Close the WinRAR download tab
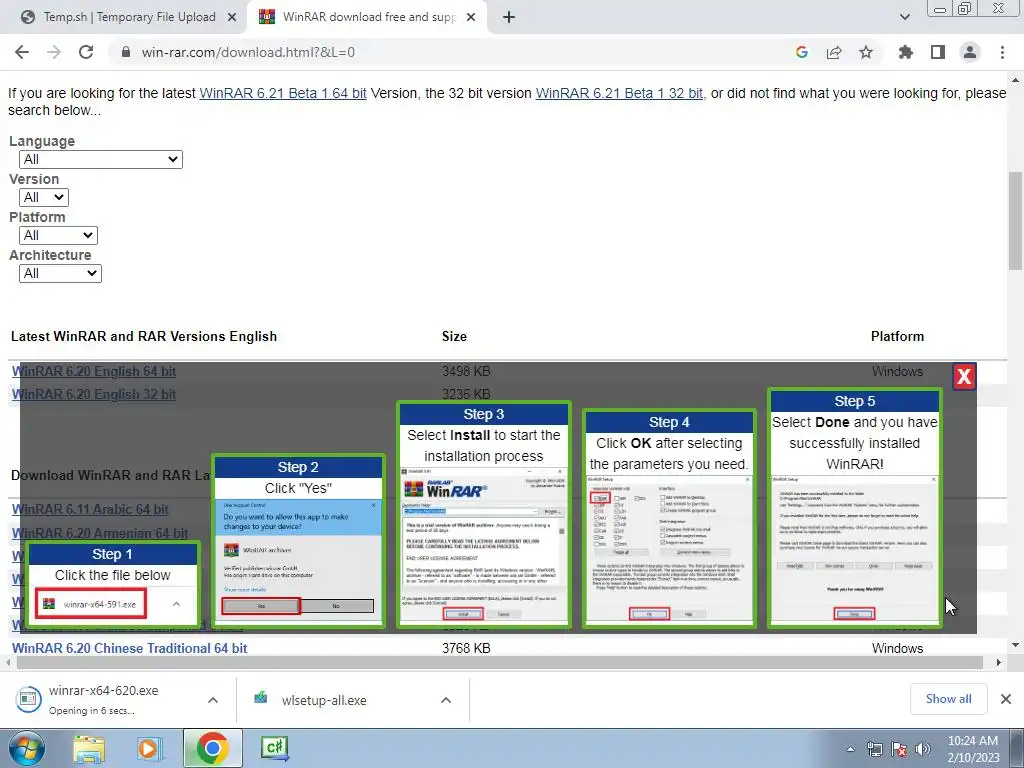The image size is (1024, 768). coord(471,17)
